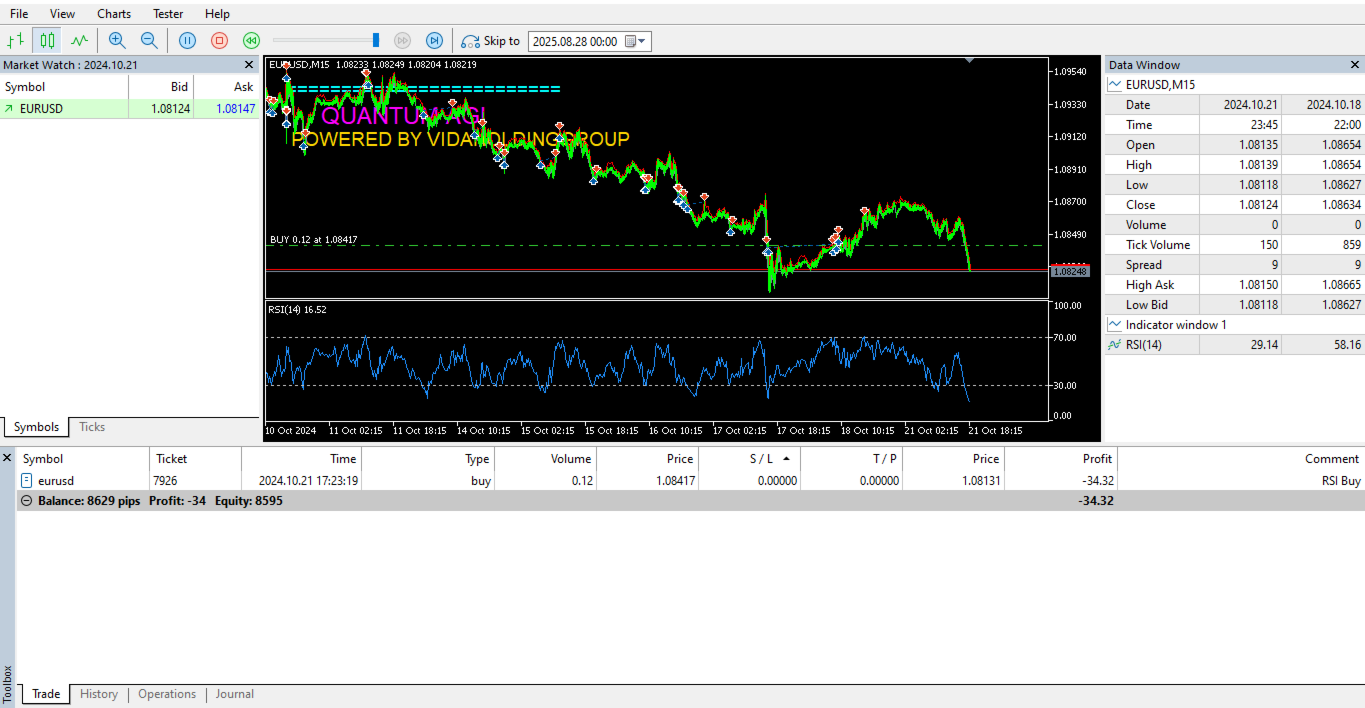Switch to the Ticks tab

tap(91, 427)
